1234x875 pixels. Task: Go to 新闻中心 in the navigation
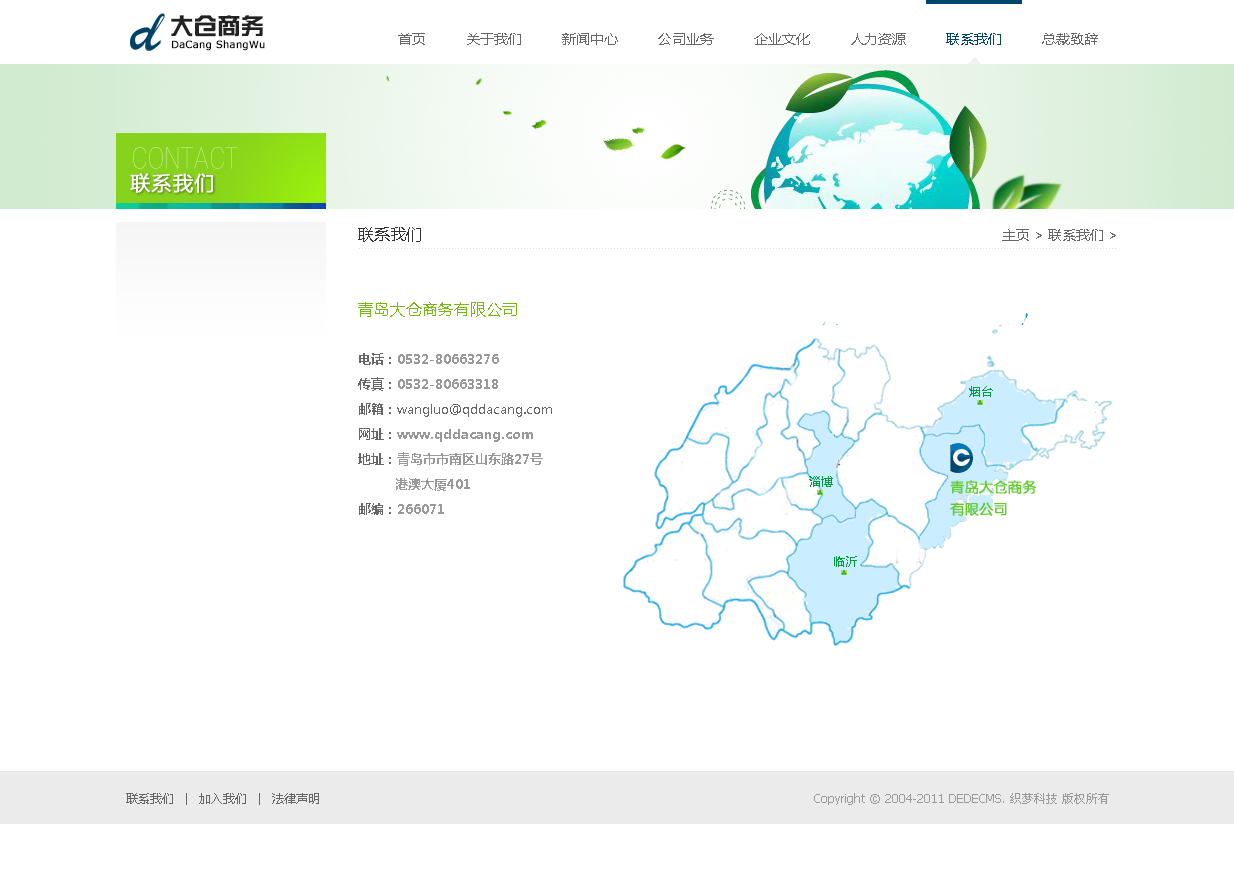(x=589, y=40)
